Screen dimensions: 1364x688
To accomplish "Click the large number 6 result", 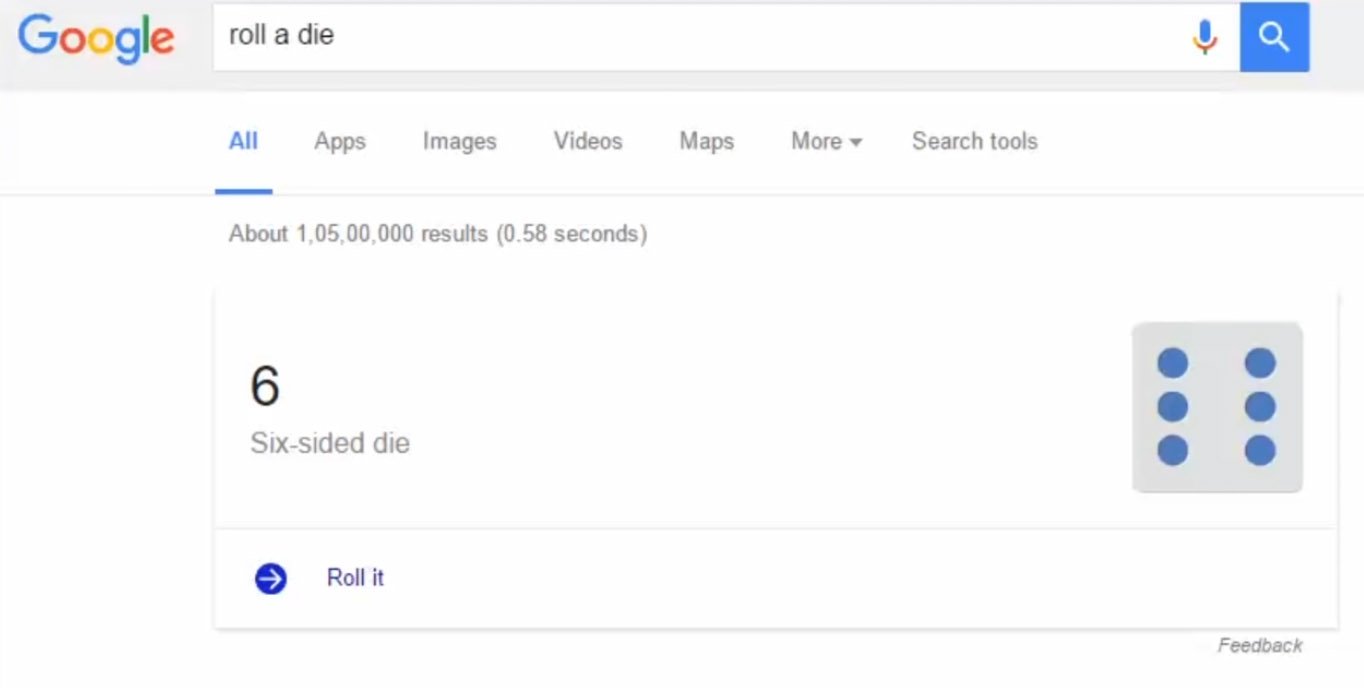I will [x=265, y=387].
